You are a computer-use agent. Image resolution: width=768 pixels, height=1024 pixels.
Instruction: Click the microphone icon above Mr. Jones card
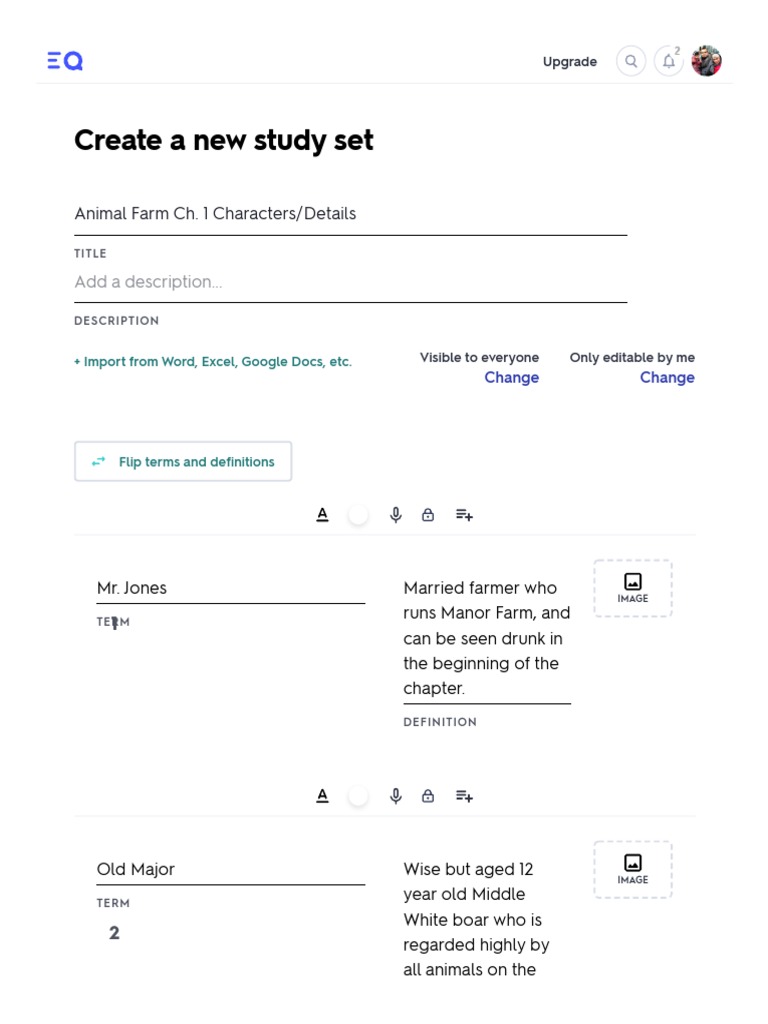[x=396, y=515]
